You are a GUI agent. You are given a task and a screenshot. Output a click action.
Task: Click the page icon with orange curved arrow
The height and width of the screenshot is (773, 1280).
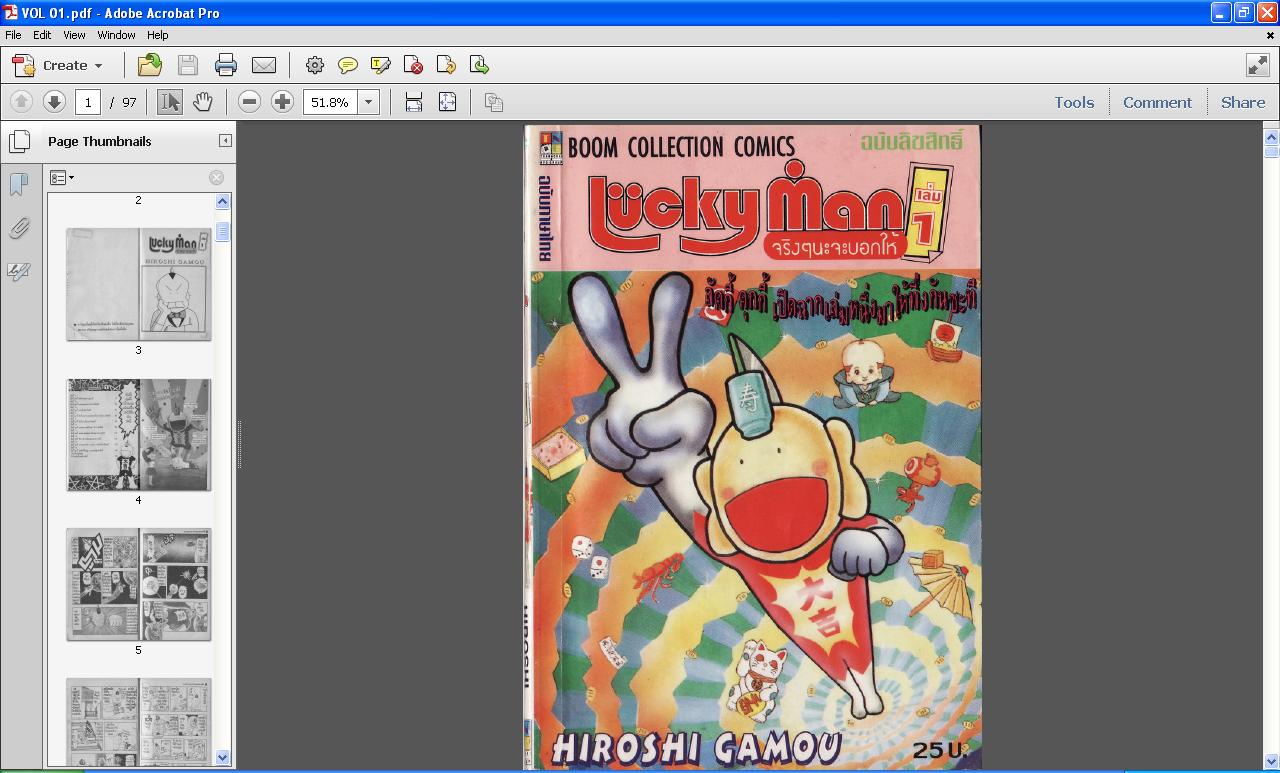pyautogui.click(x=447, y=65)
